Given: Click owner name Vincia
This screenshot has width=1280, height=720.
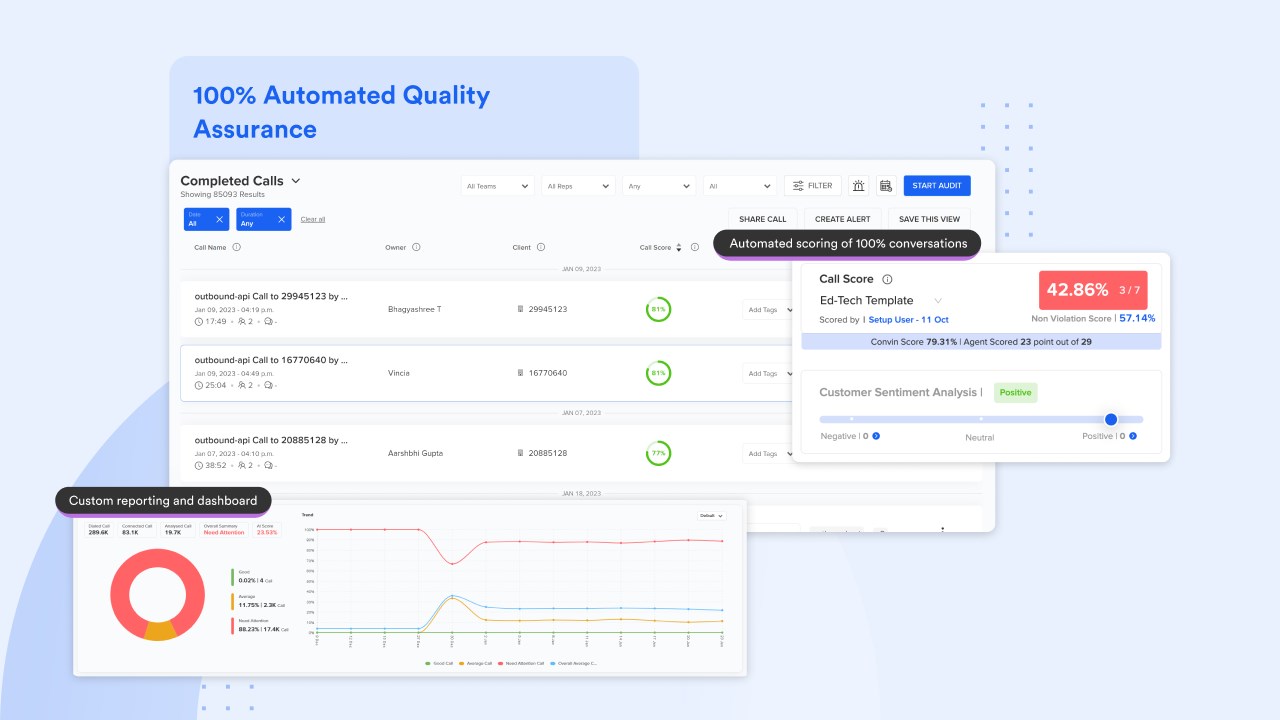Looking at the screenshot, I should tap(399, 373).
